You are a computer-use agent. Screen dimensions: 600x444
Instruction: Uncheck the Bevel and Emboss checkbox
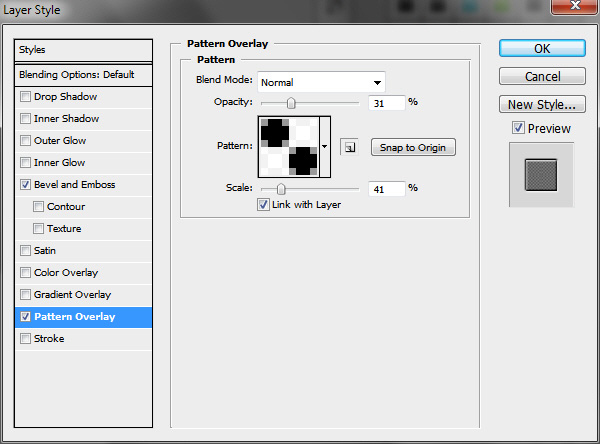[x=25, y=184]
